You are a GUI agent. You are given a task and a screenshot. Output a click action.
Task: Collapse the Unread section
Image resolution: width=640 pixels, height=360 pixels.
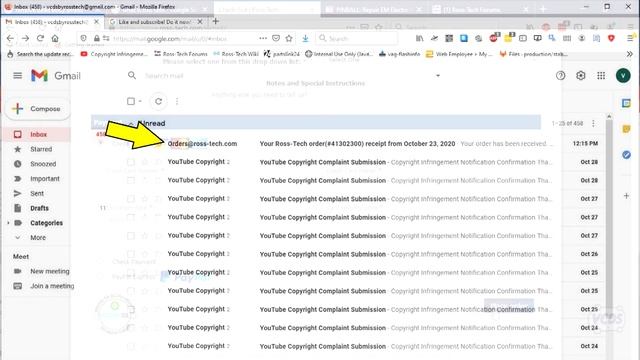131,124
